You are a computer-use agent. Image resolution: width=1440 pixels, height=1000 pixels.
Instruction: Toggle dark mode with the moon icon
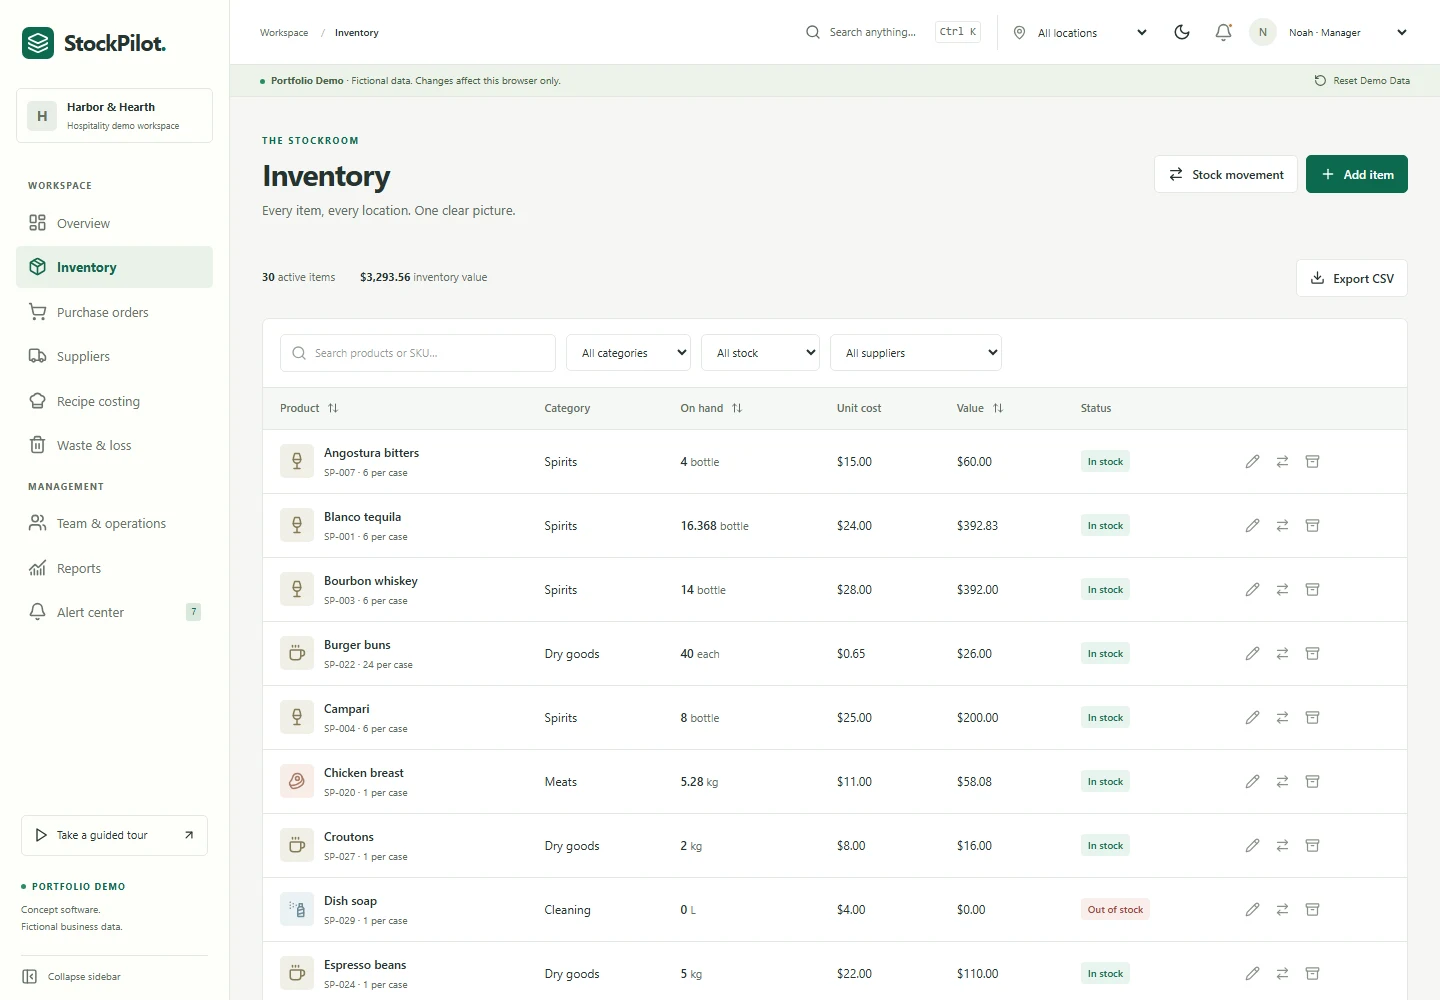click(1182, 32)
